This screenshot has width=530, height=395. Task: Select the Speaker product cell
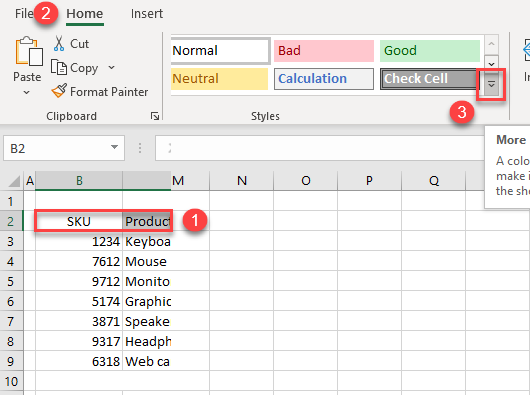point(147,321)
